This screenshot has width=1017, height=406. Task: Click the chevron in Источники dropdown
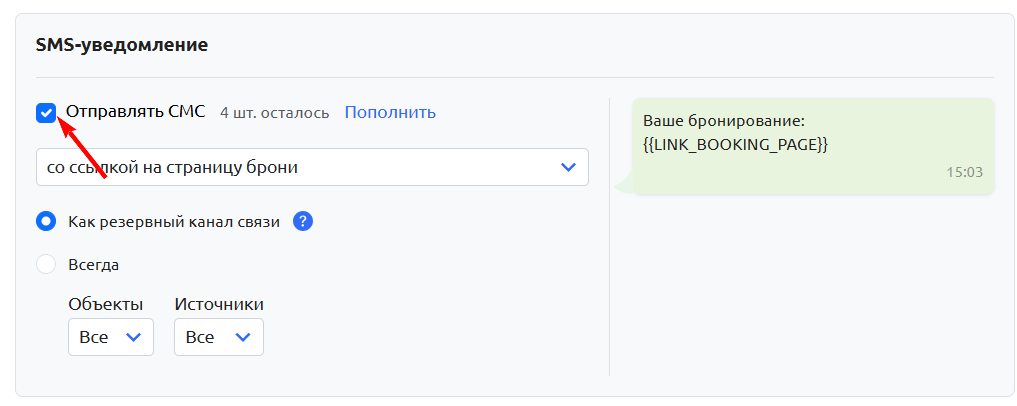[243, 337]
